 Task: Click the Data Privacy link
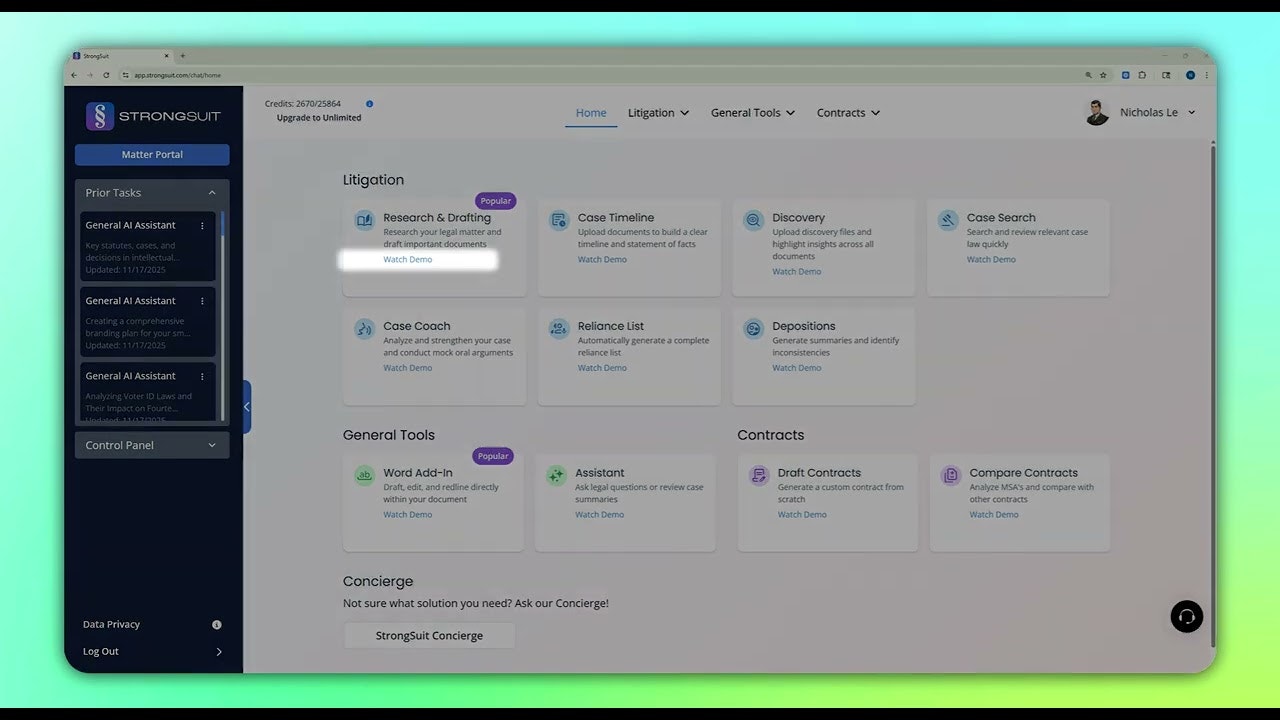(111, 625)
